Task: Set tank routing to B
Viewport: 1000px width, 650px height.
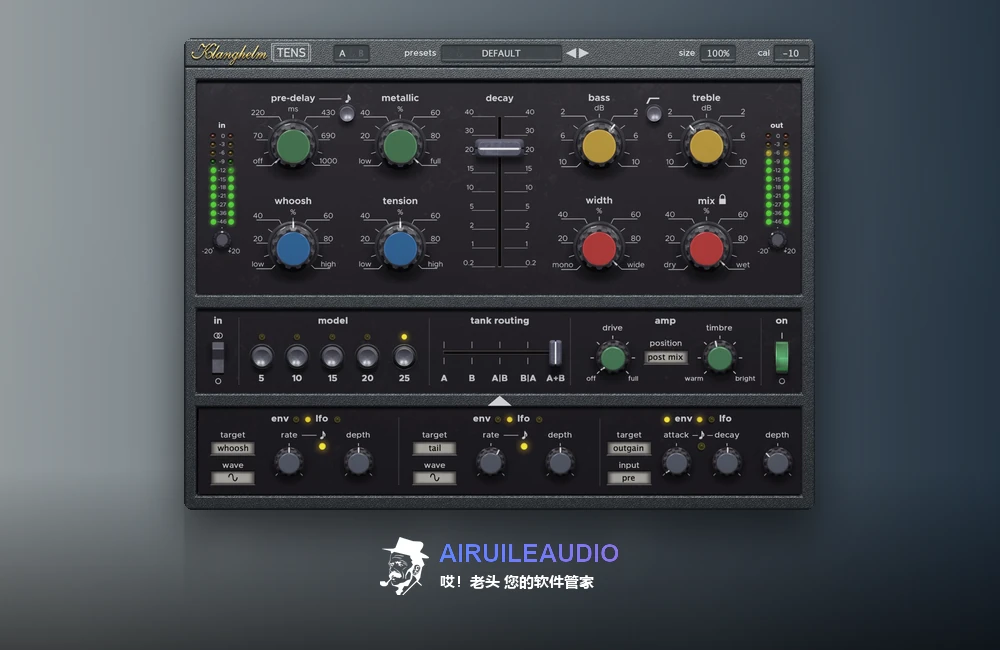Action: coord(472,378)
